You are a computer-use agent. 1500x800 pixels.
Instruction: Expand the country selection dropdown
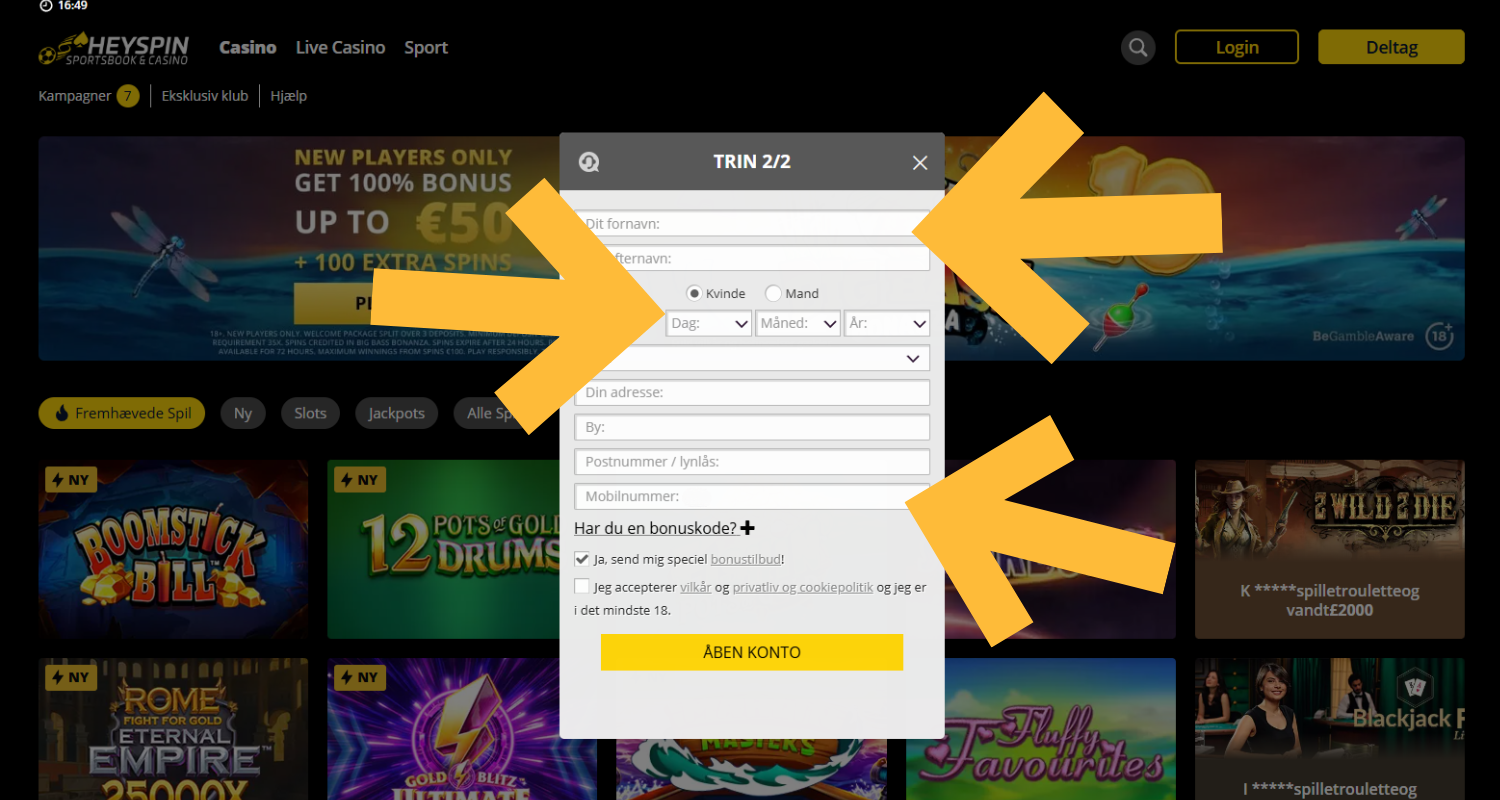[x=752, y=358]
